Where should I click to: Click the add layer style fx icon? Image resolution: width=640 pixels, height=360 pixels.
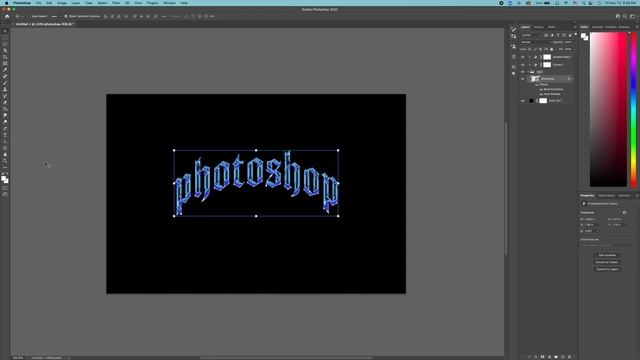coord(536,357)
